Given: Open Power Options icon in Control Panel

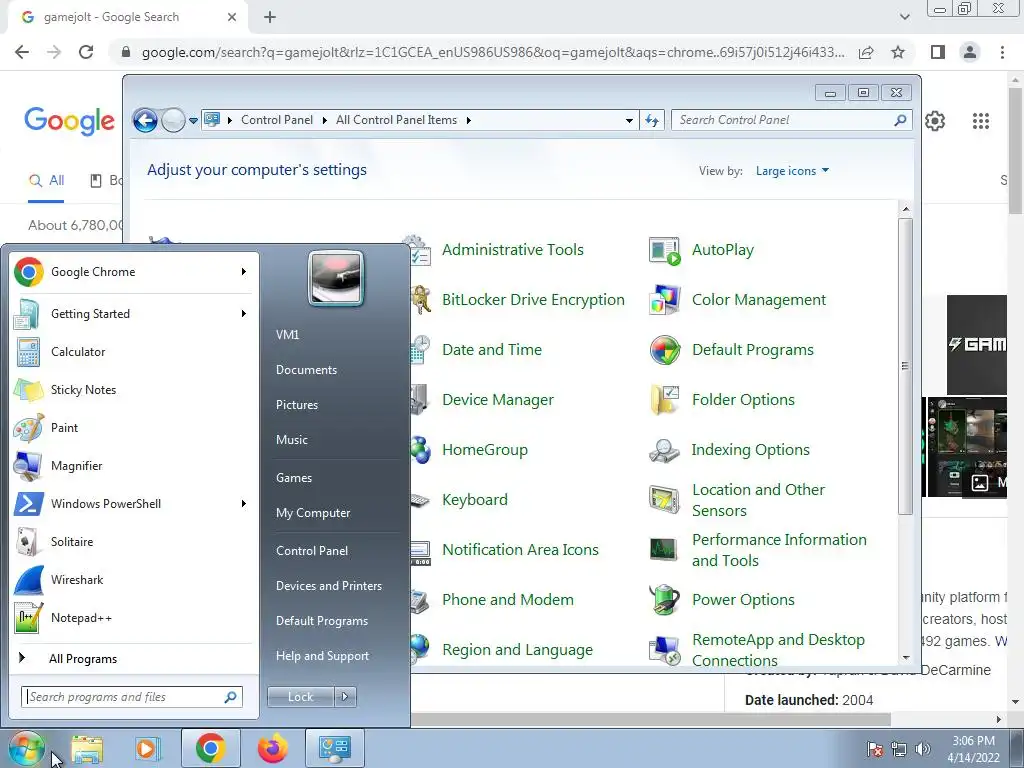Looking at the screenshot, I should [665, 600].
